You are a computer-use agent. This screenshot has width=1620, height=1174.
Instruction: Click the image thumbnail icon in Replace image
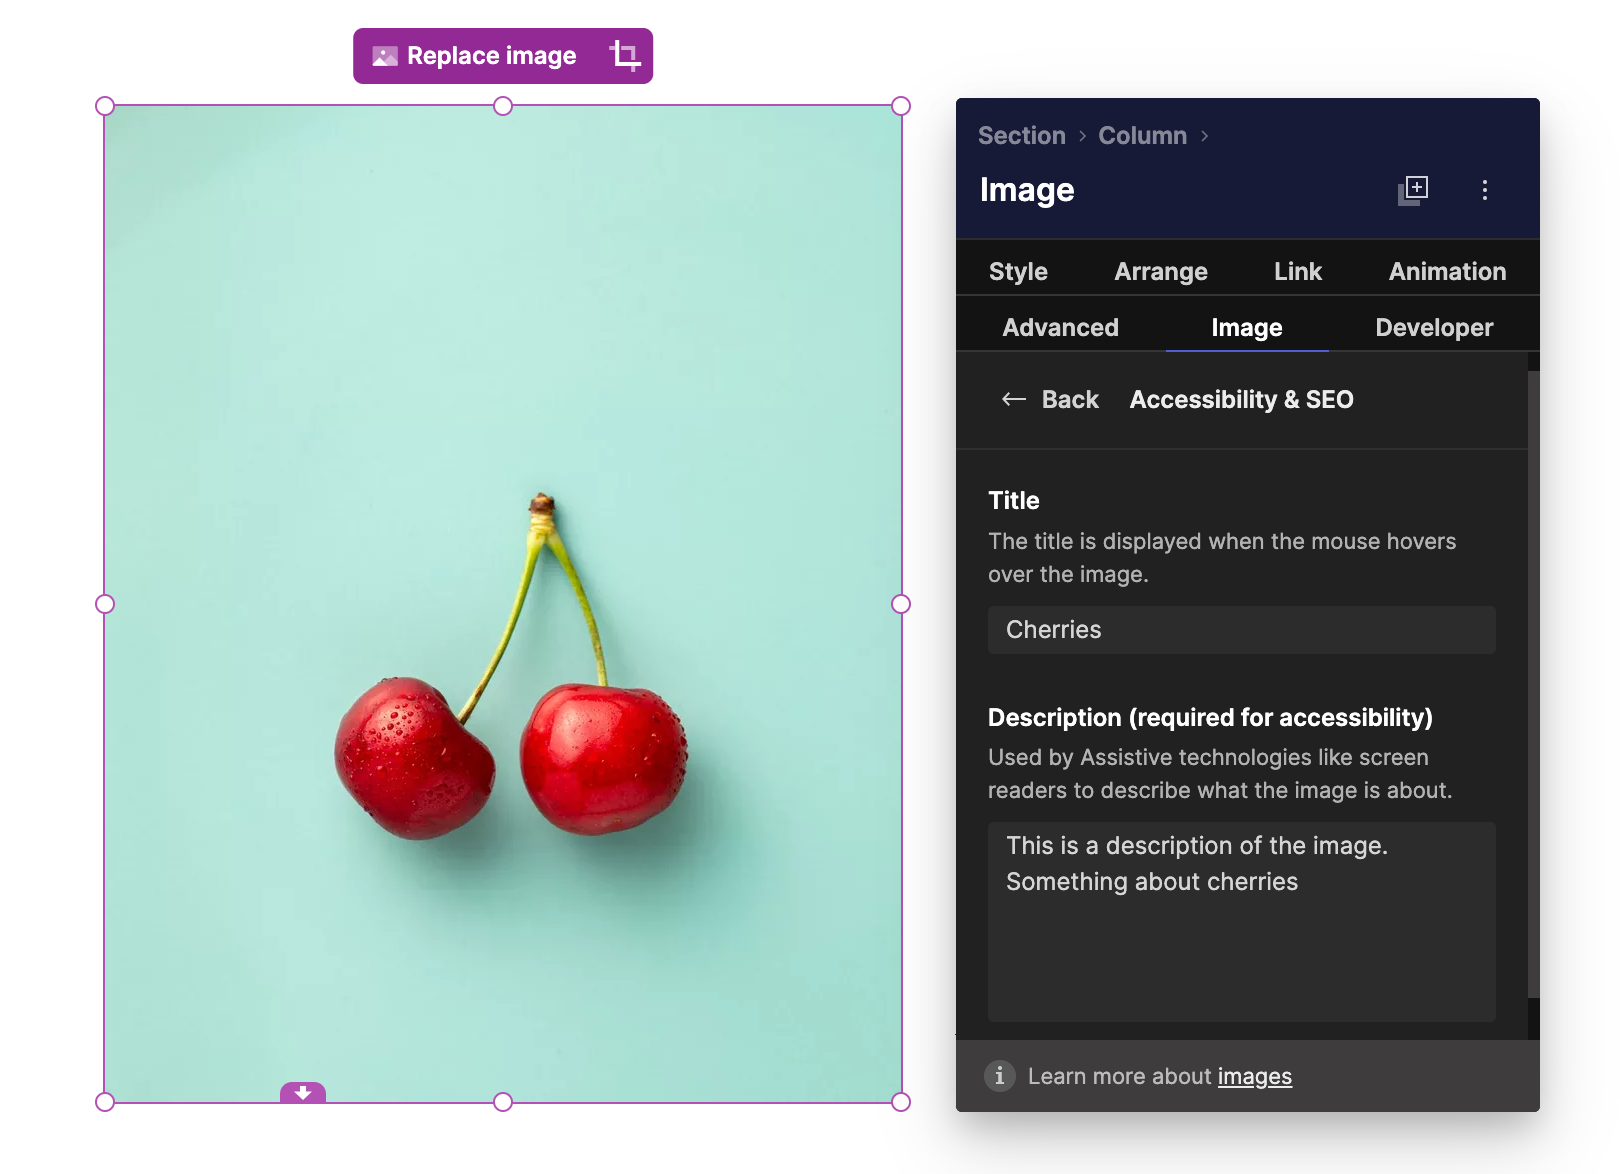383,56
